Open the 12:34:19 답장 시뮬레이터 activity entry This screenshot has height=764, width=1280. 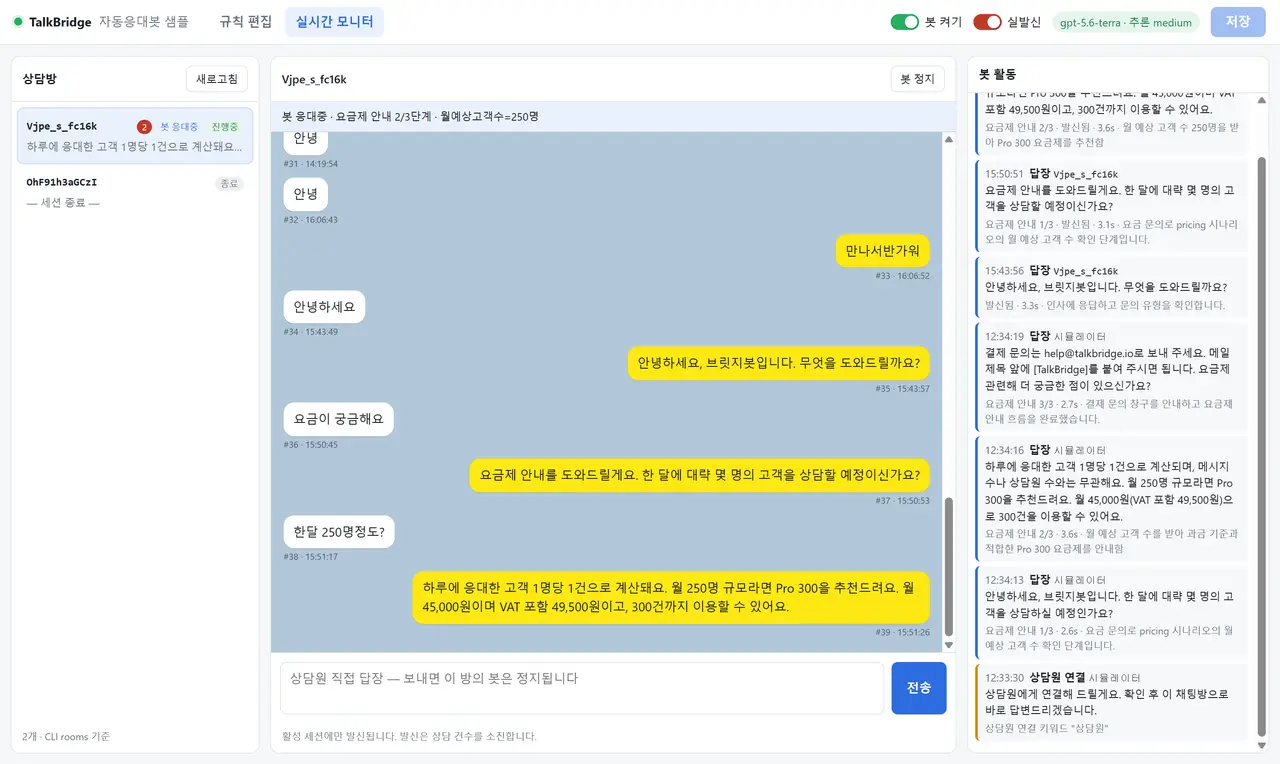click(1110, 376)
